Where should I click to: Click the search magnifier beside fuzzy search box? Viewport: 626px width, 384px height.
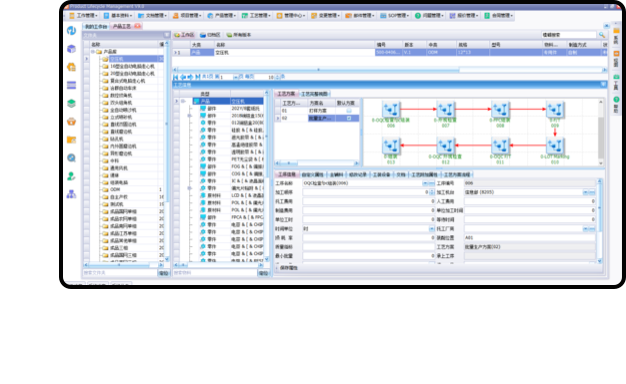602,35
